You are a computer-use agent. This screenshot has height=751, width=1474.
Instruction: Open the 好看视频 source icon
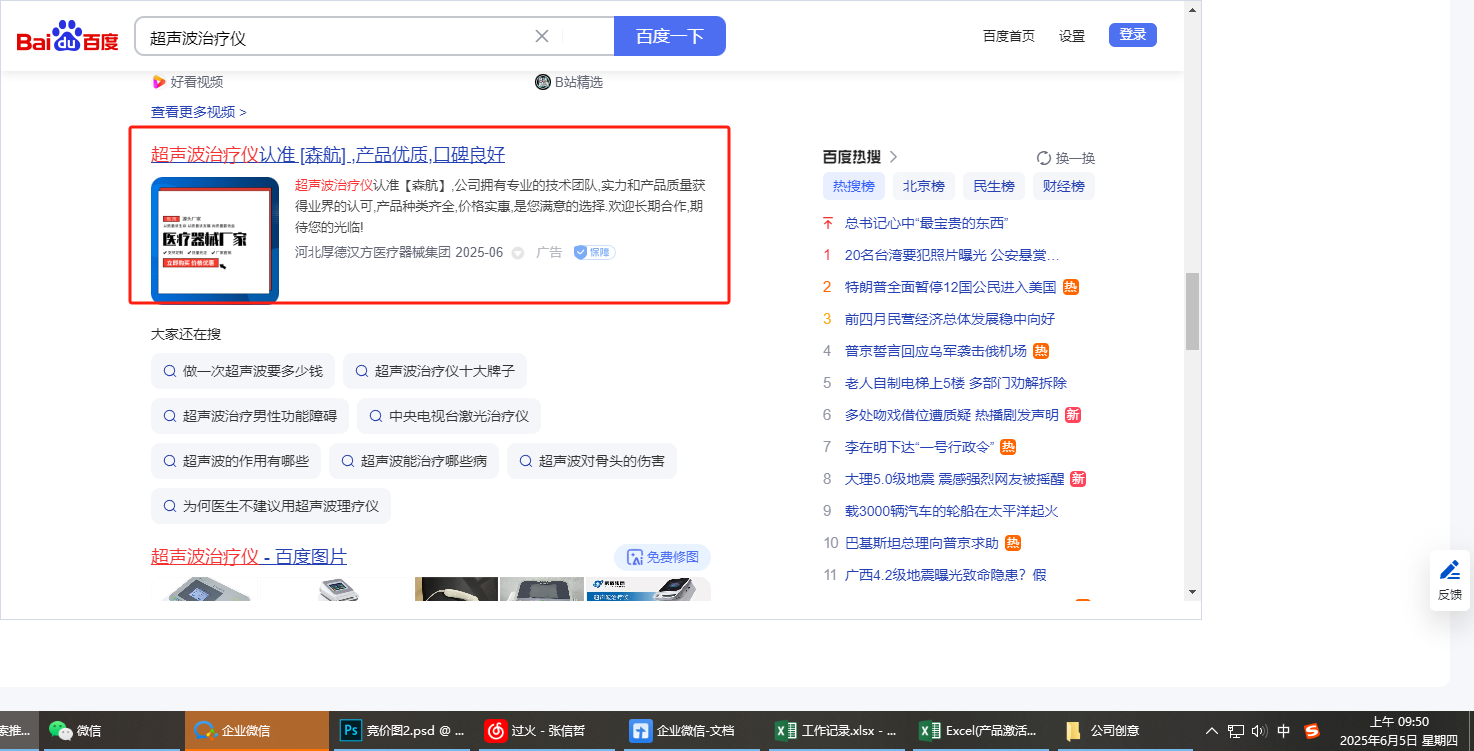coord(158,82)
